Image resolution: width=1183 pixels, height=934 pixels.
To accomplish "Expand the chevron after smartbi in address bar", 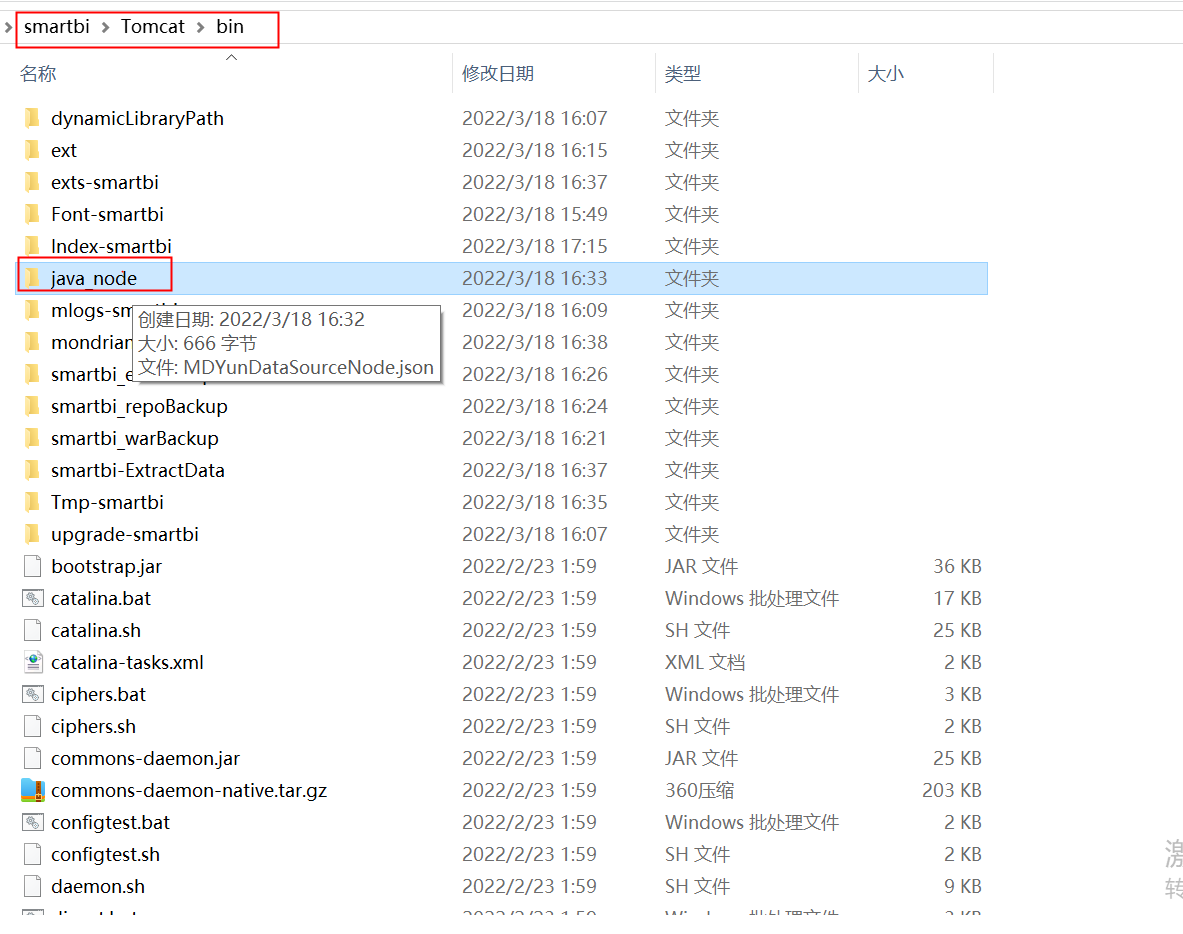I will pyautogui.click(x=105, y=27).
